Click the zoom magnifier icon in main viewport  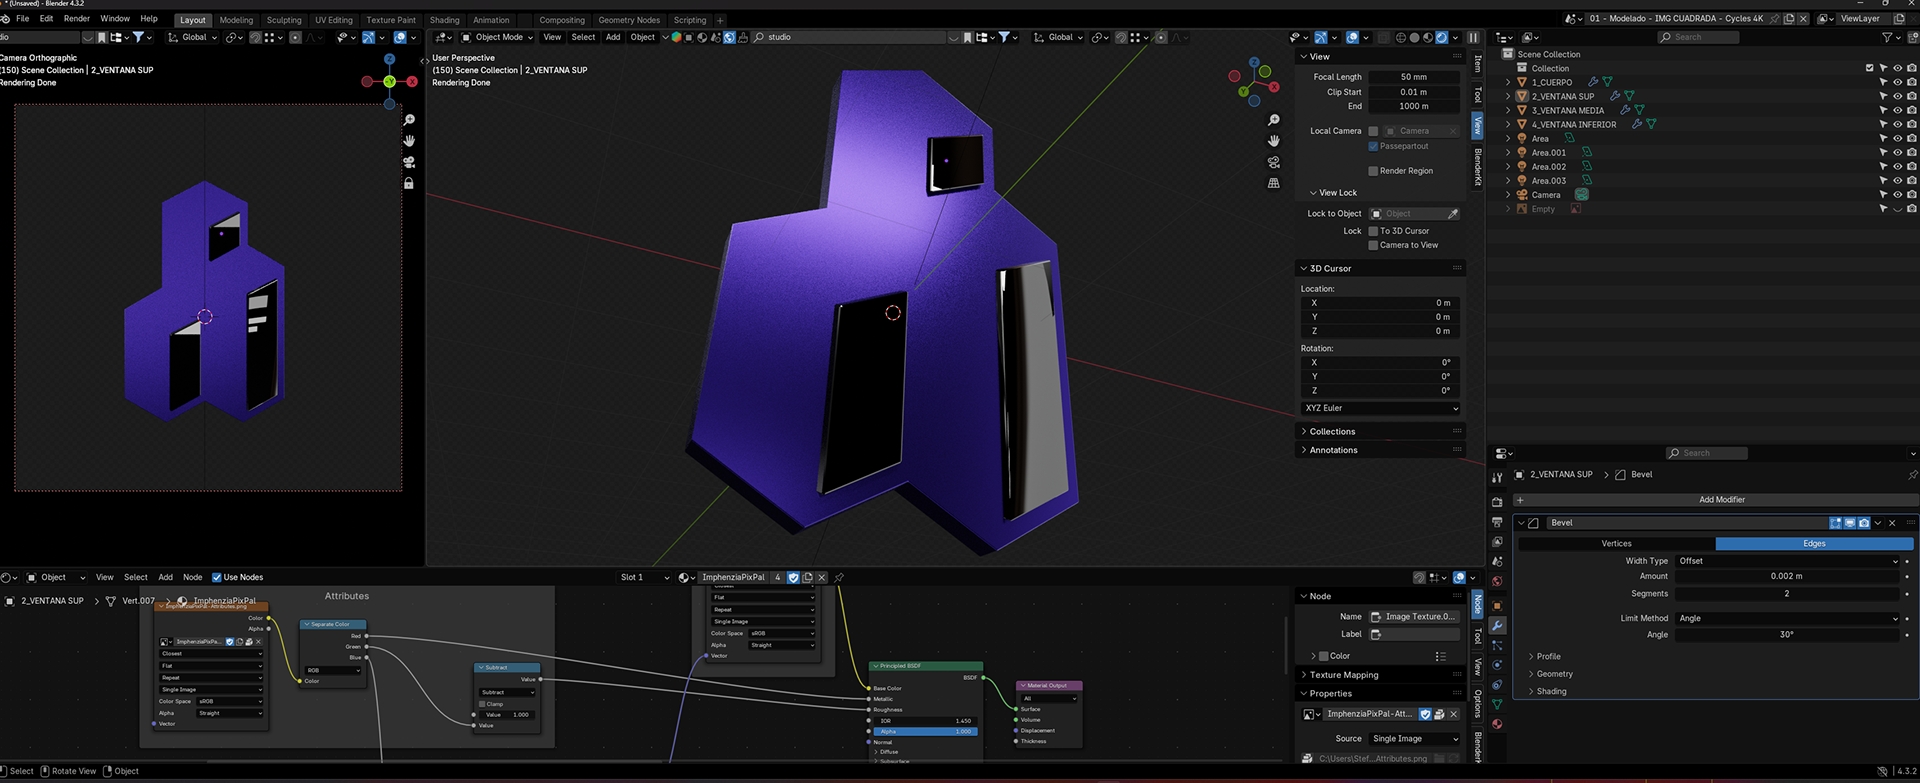tap(1273, 120)
